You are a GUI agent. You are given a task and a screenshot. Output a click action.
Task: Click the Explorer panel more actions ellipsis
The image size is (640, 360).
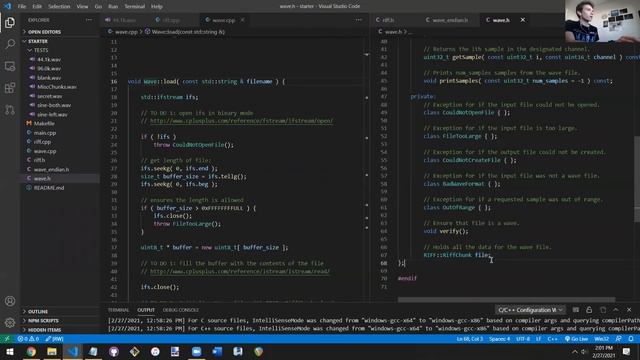[x=89, y=20]
